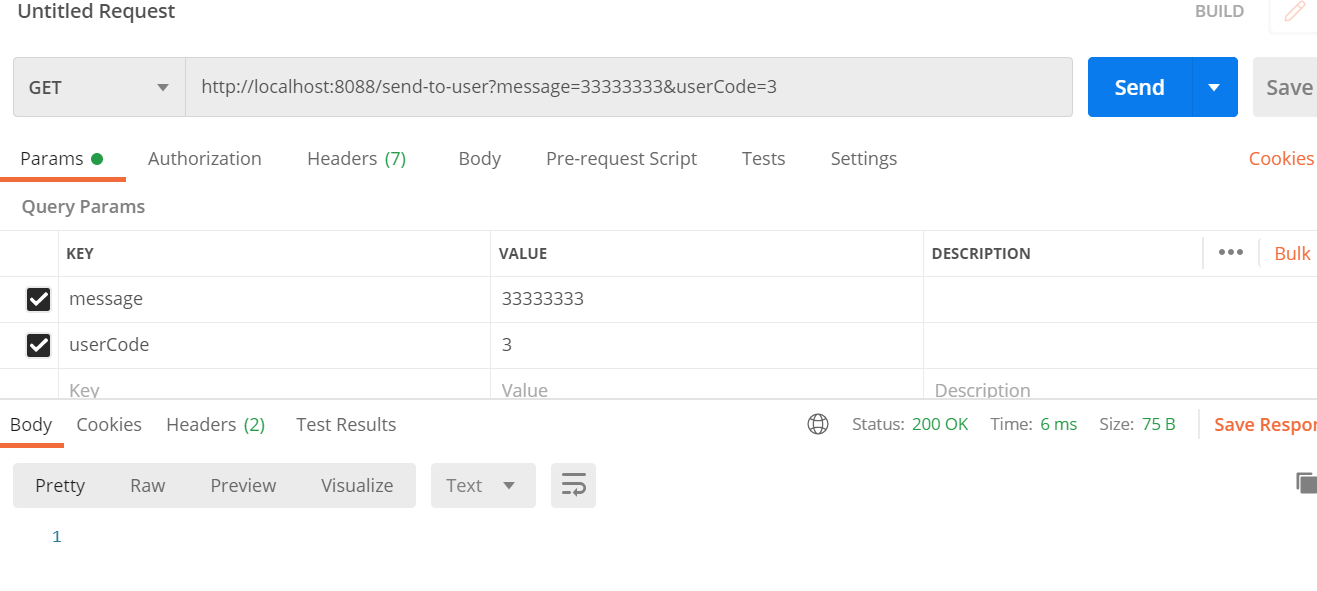This screenshot has height=591, width=1317.
Task: Toggle the wrap lines icon button
Action: (x=573, y=485)
